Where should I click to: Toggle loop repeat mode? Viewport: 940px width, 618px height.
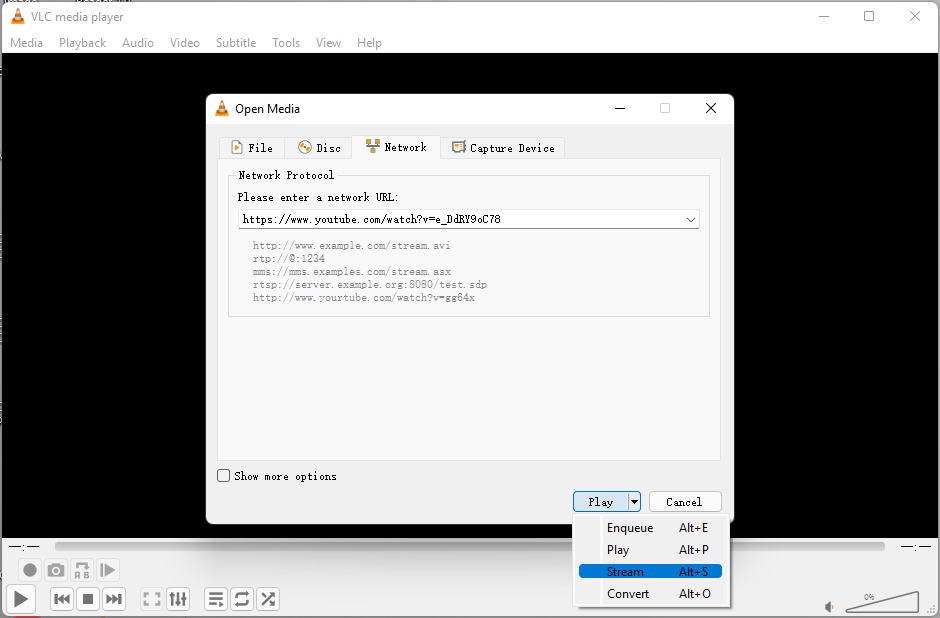pos(242,599)
